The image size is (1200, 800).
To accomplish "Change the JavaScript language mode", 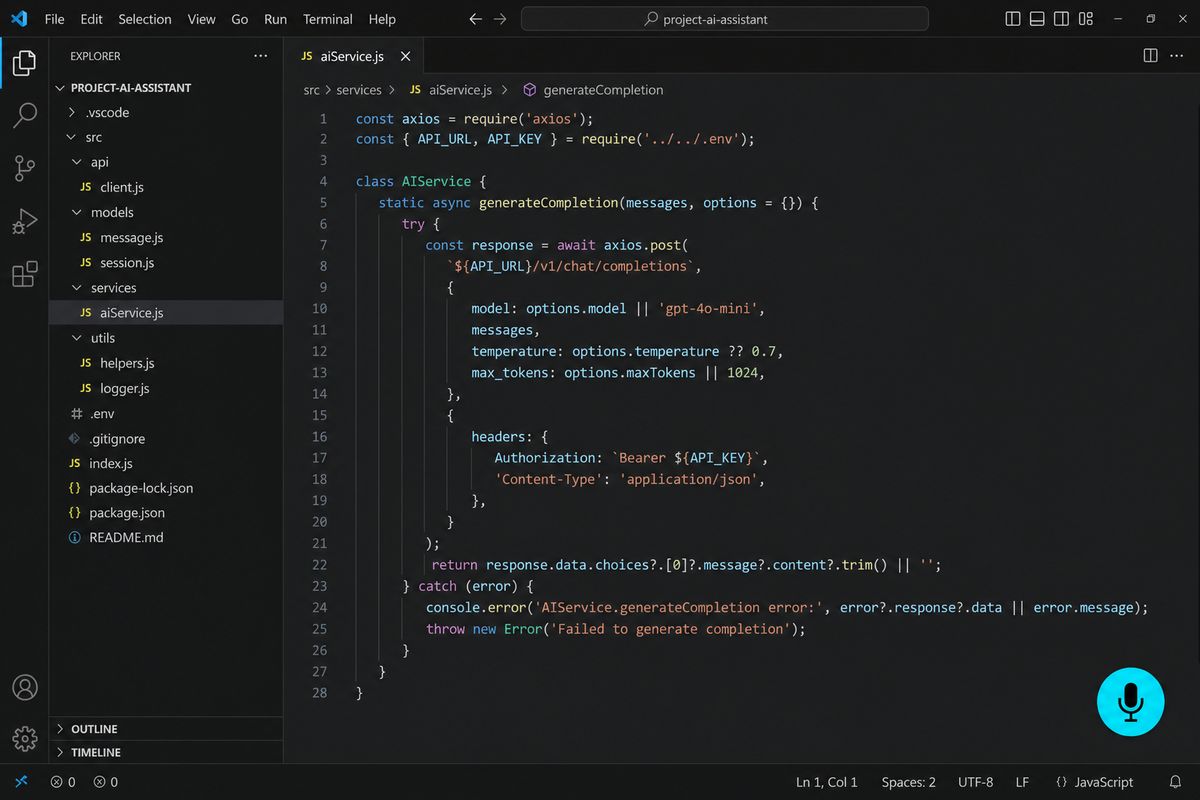I will point(1094,782).
